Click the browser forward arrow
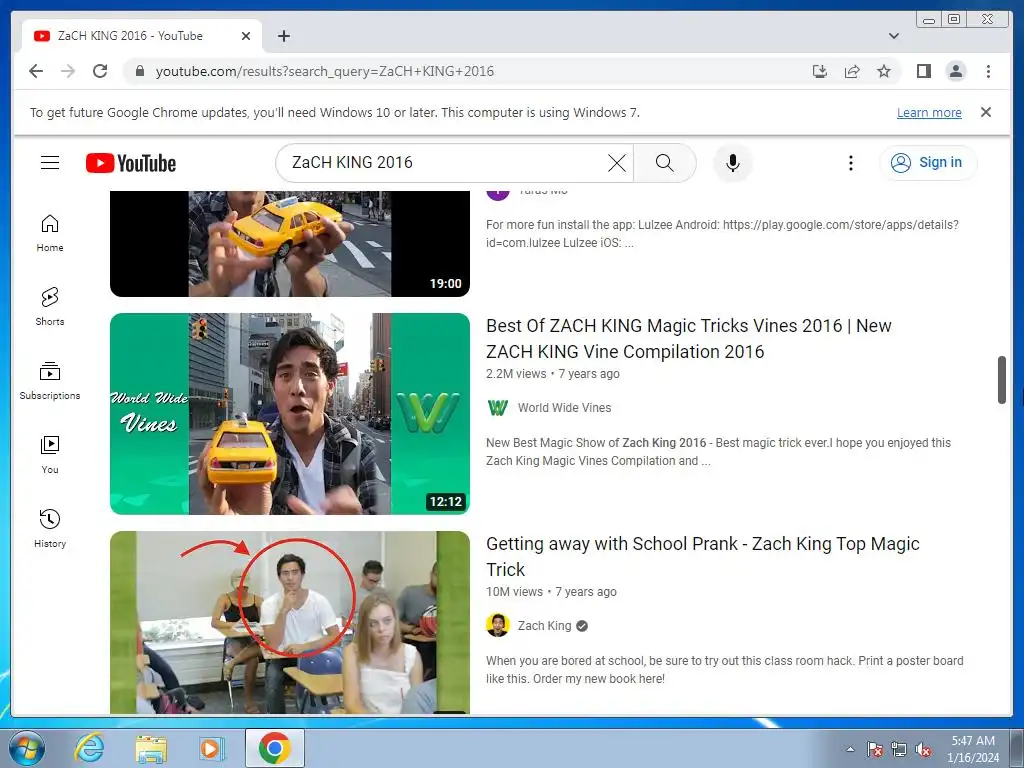This screenshot has height=768, width=1024. click(x=68, y=71)
